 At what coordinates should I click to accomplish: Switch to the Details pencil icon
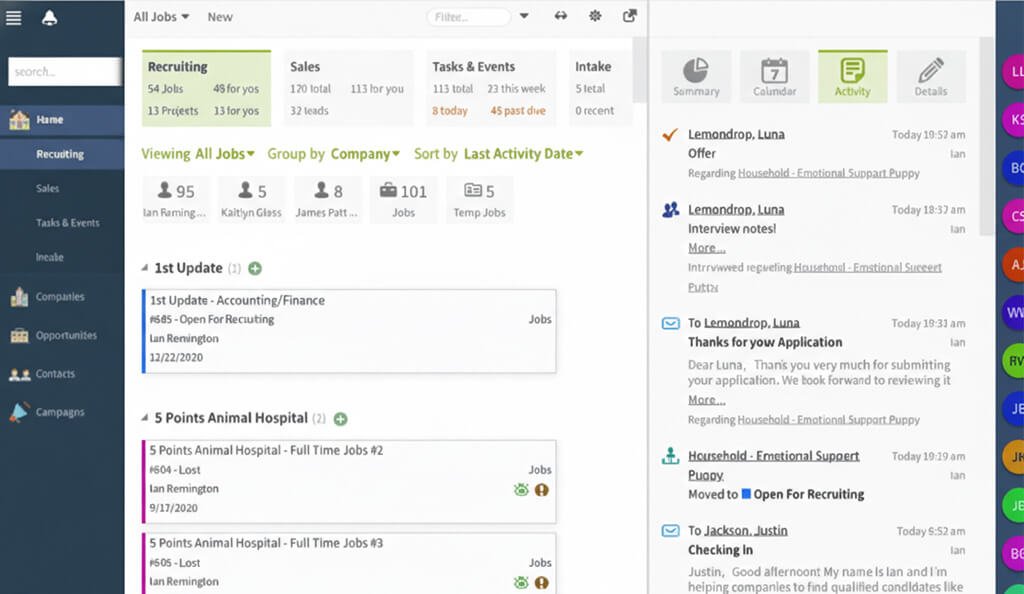(931, 70)
